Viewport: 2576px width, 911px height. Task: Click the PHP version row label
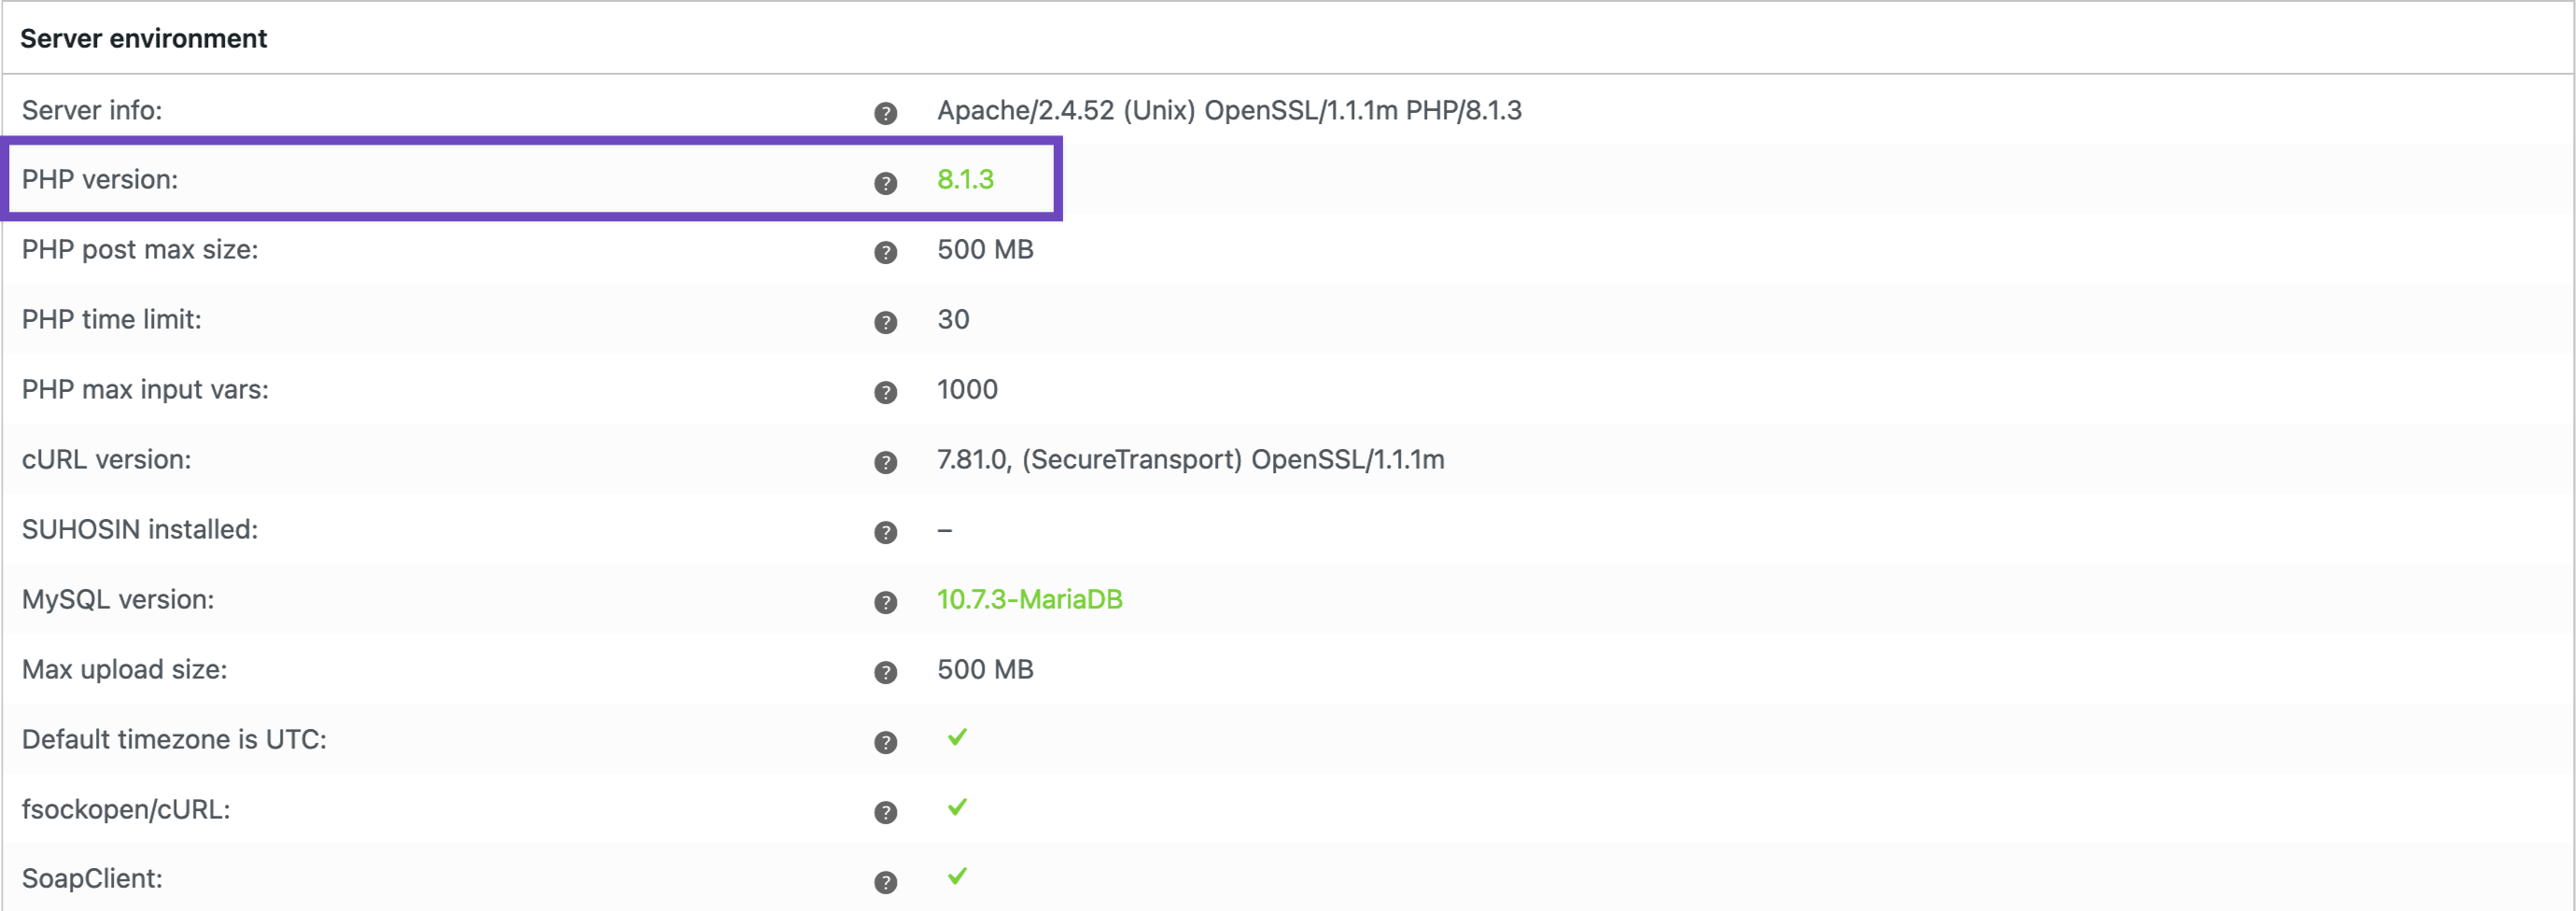tap(100, 180)
